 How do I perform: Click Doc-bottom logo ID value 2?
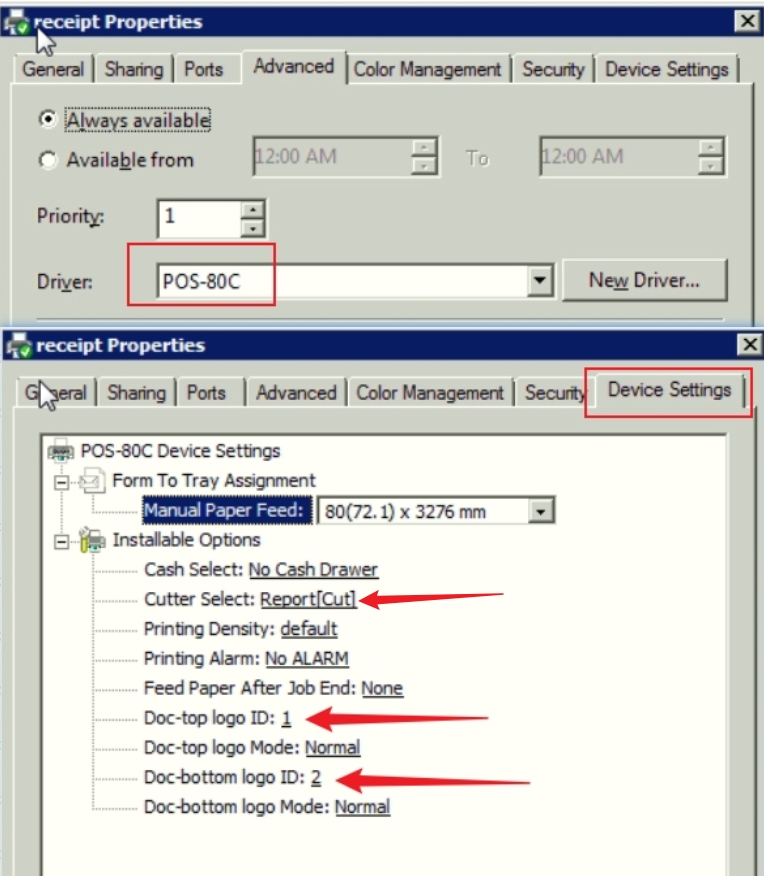pos(316,777)
